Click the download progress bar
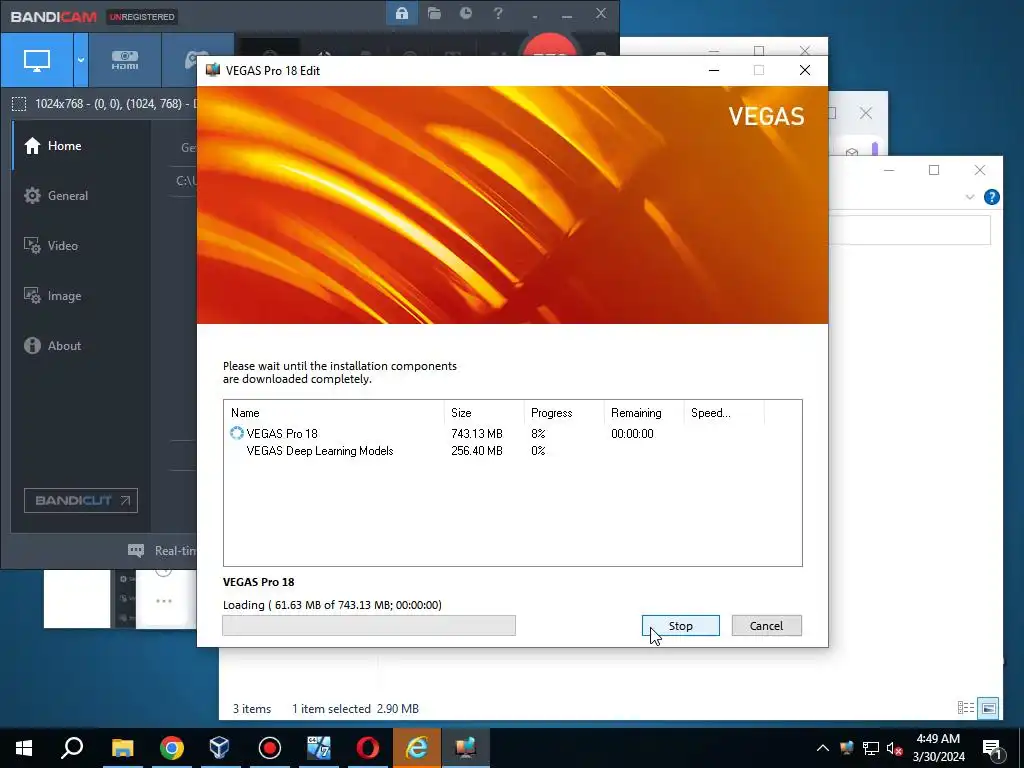This screenshot has height=768, width=1024. pyautogui.click(x=369, y=626)
